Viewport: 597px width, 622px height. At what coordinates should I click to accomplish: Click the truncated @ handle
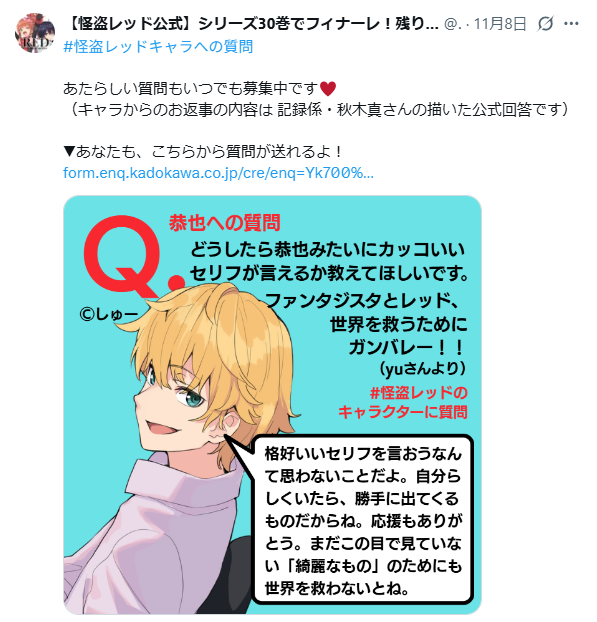pyautogui.click(x=453, y=24)
